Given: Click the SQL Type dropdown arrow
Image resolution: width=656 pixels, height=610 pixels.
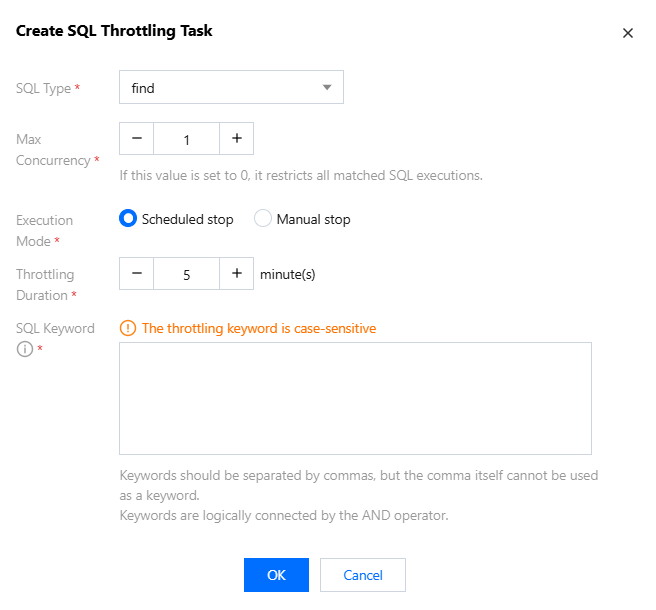Looking at the screenshot, I should pyautogui.click(x=327, y=88).
